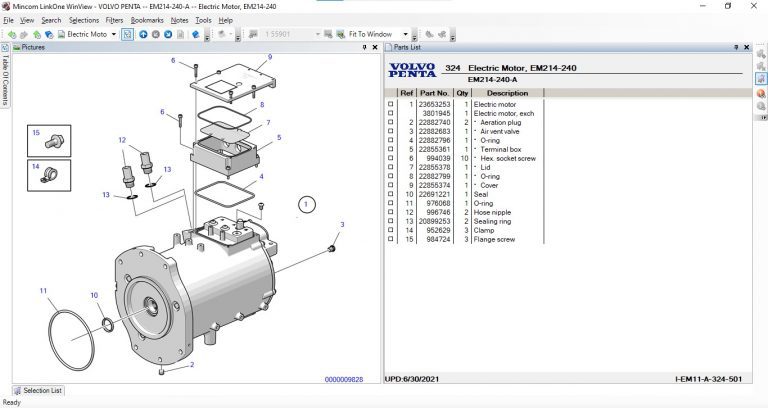Open the File menu

(x=8, y=21)
